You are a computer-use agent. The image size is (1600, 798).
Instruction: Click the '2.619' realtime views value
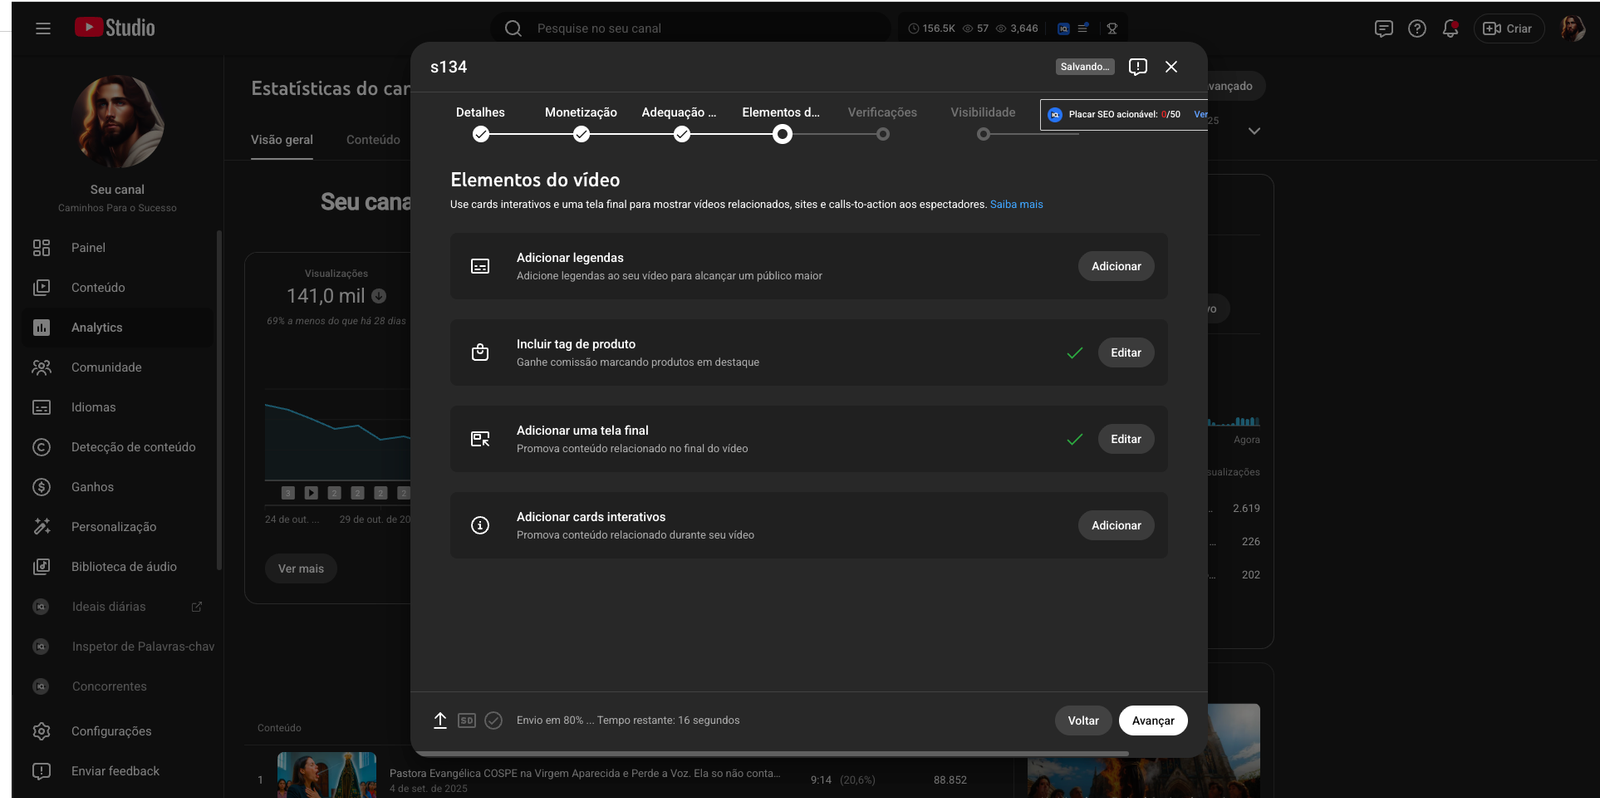point(1246,508)
